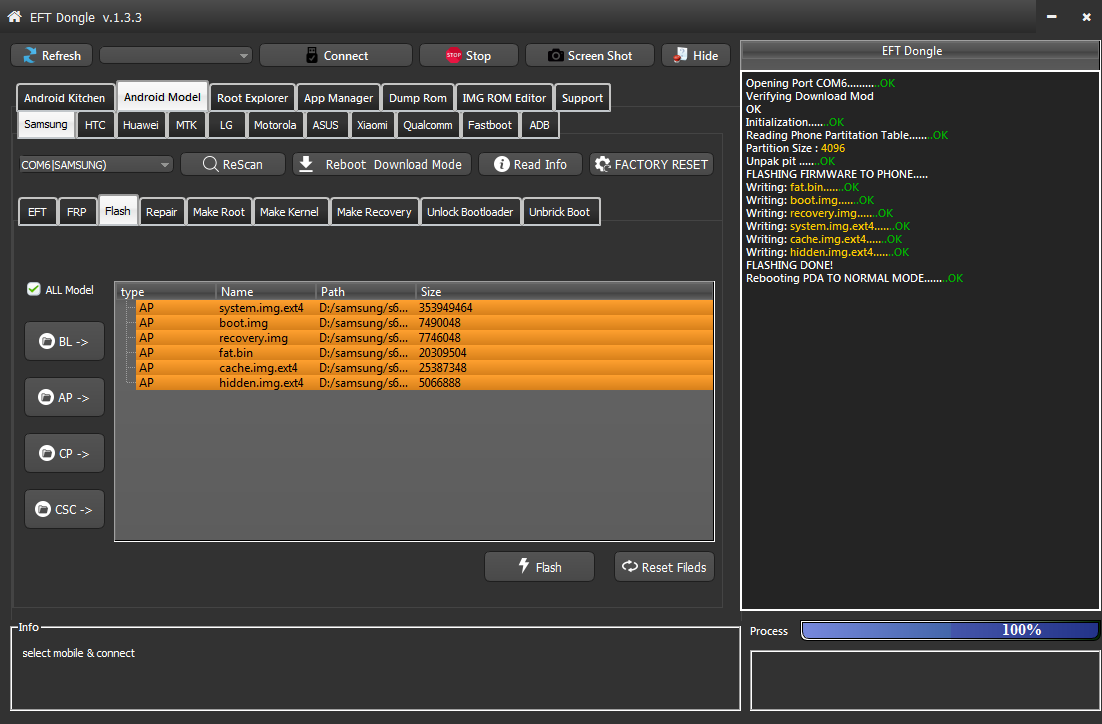Click the gear icon on FACTORY RESET

[x=602, y=164]
